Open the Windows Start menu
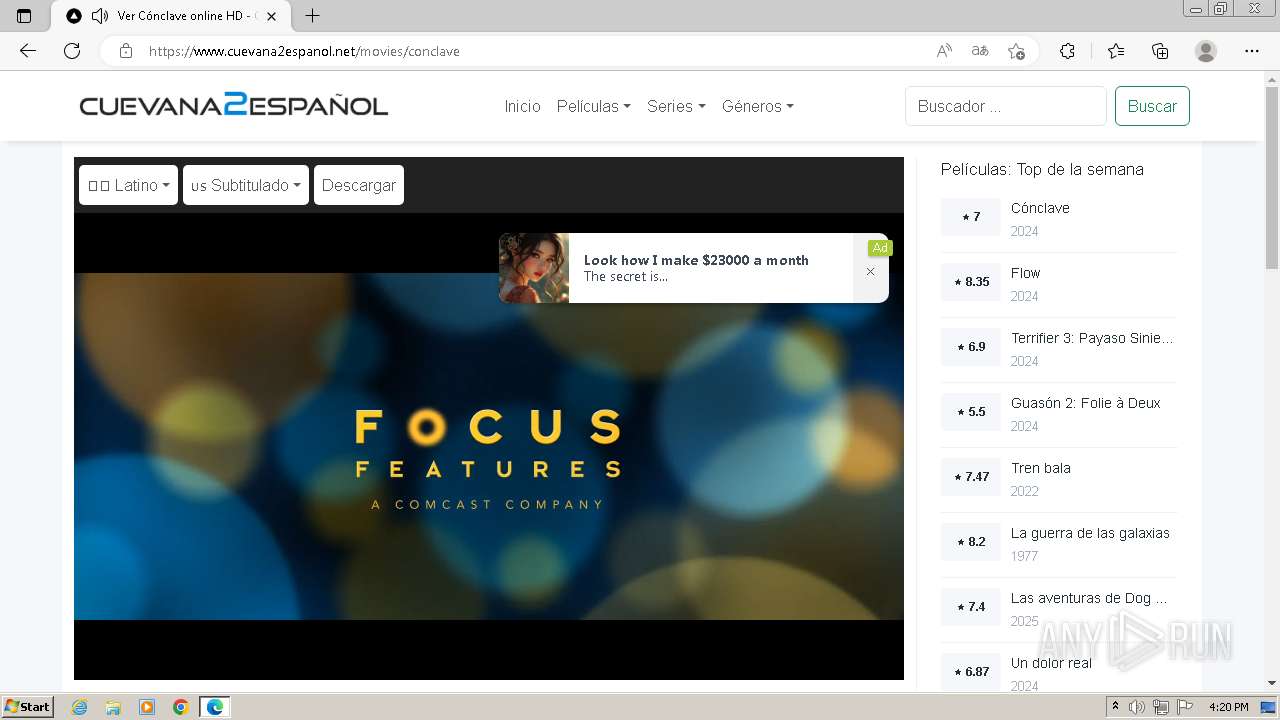 [x=27, y=707]
